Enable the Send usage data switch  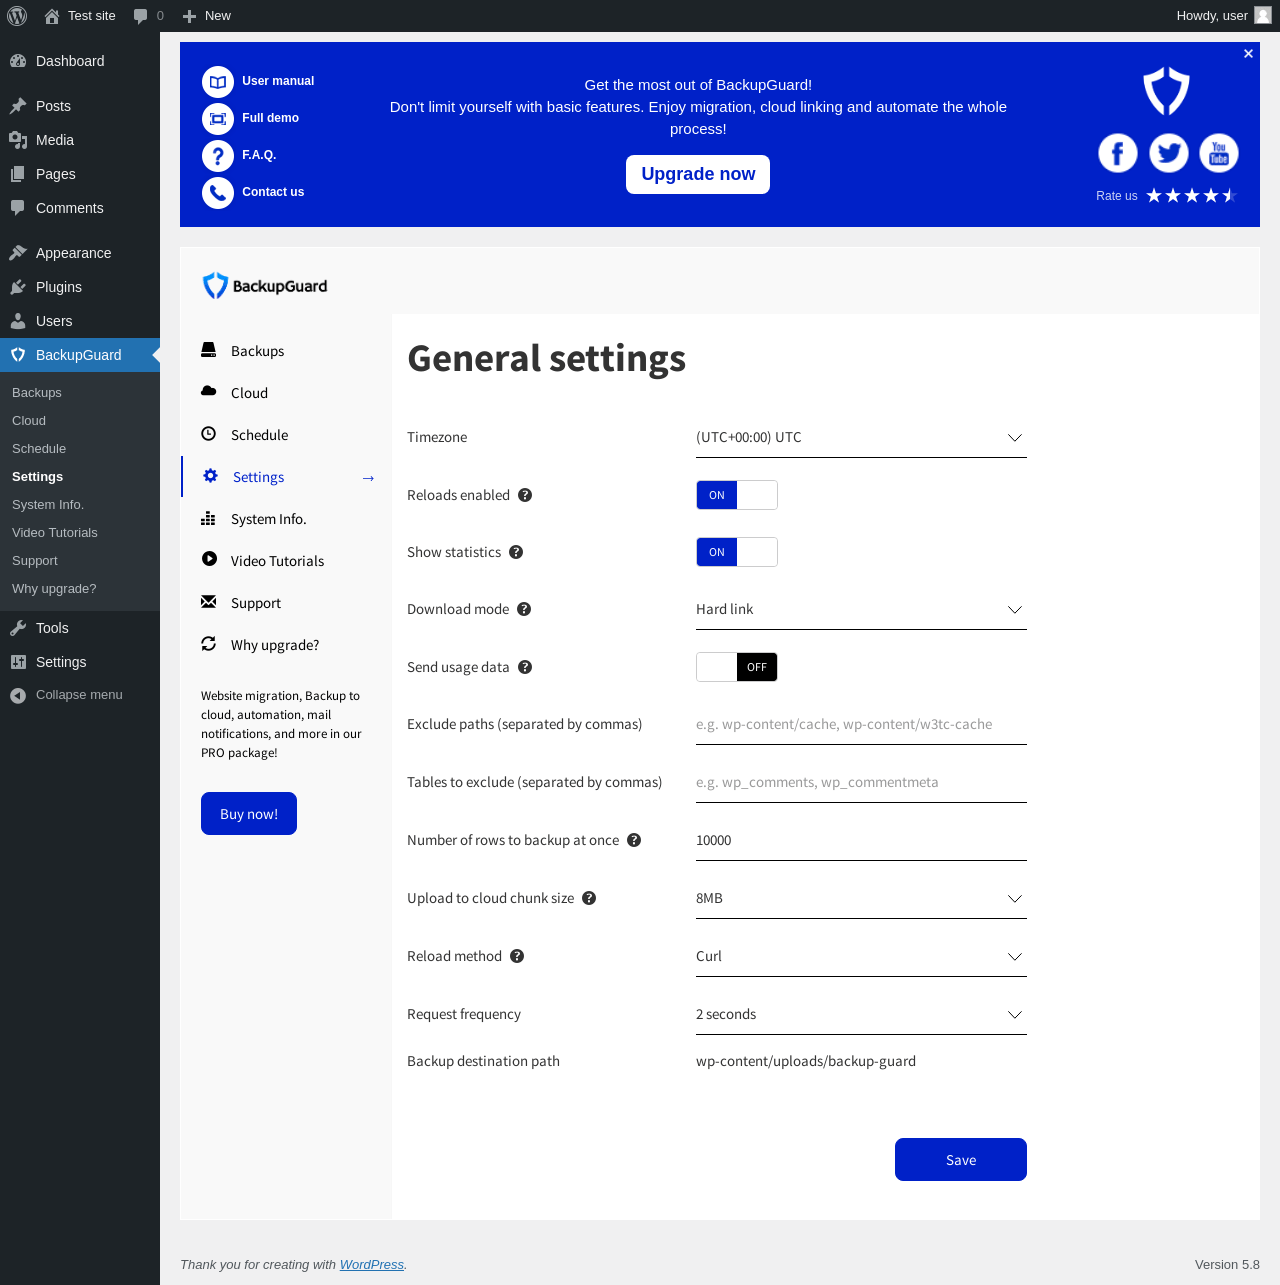(737, 667)
